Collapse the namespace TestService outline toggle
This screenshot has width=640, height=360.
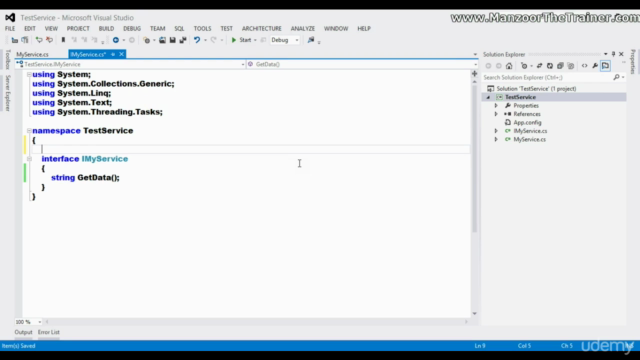[29, 131]
